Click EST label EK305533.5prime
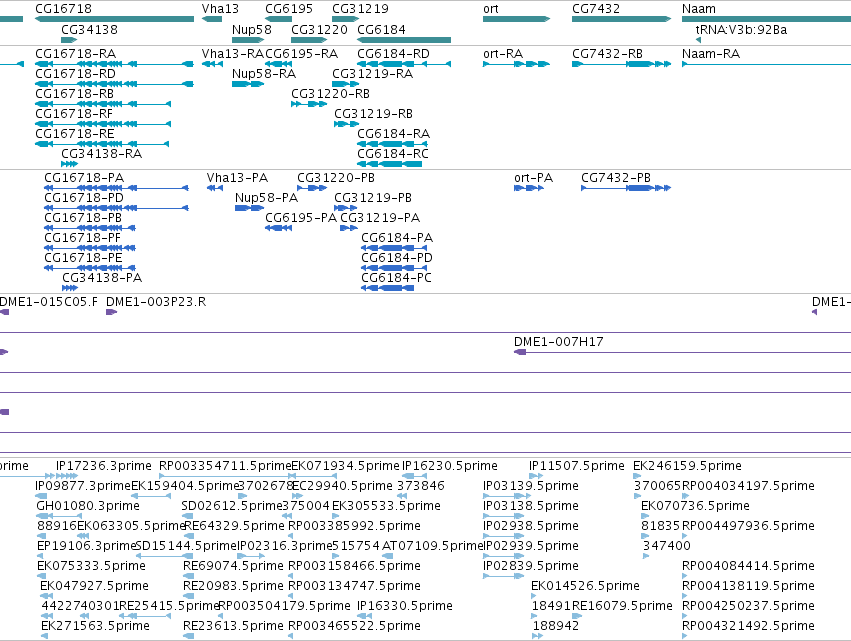 coord(386,506)
